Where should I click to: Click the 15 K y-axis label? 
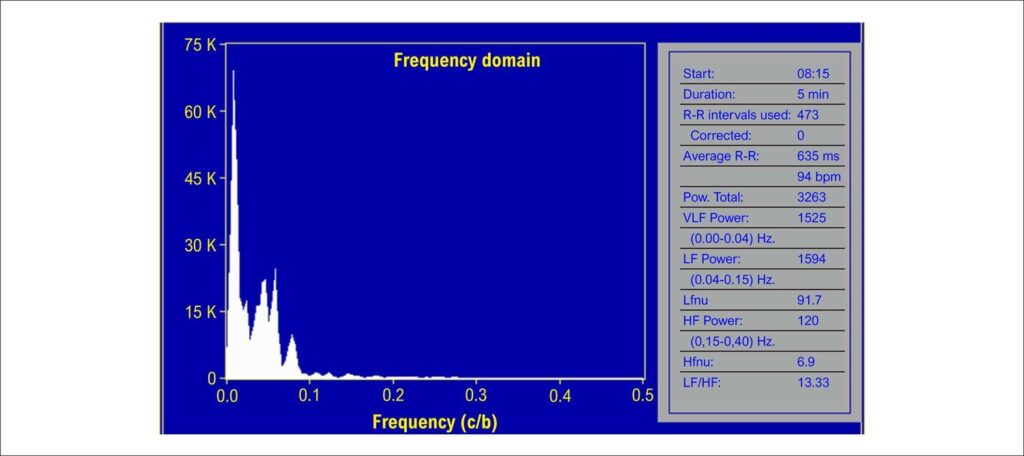202,312
